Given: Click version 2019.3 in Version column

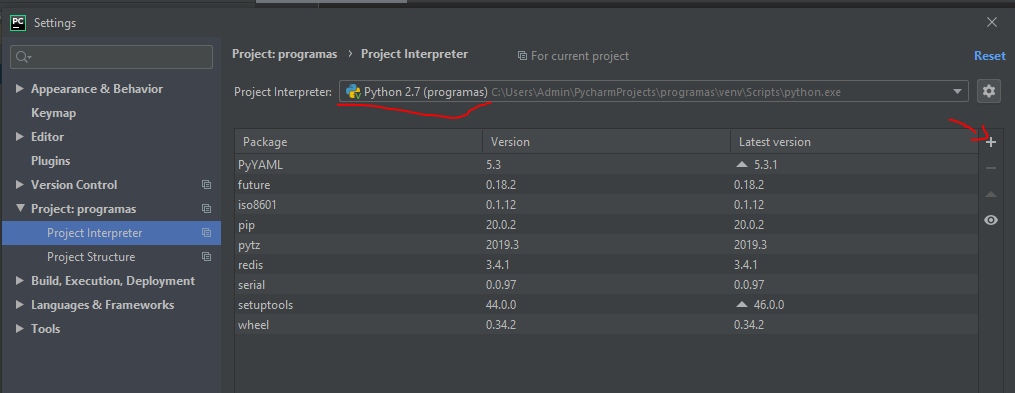Looking at the screenshot, I should point(502,245).
